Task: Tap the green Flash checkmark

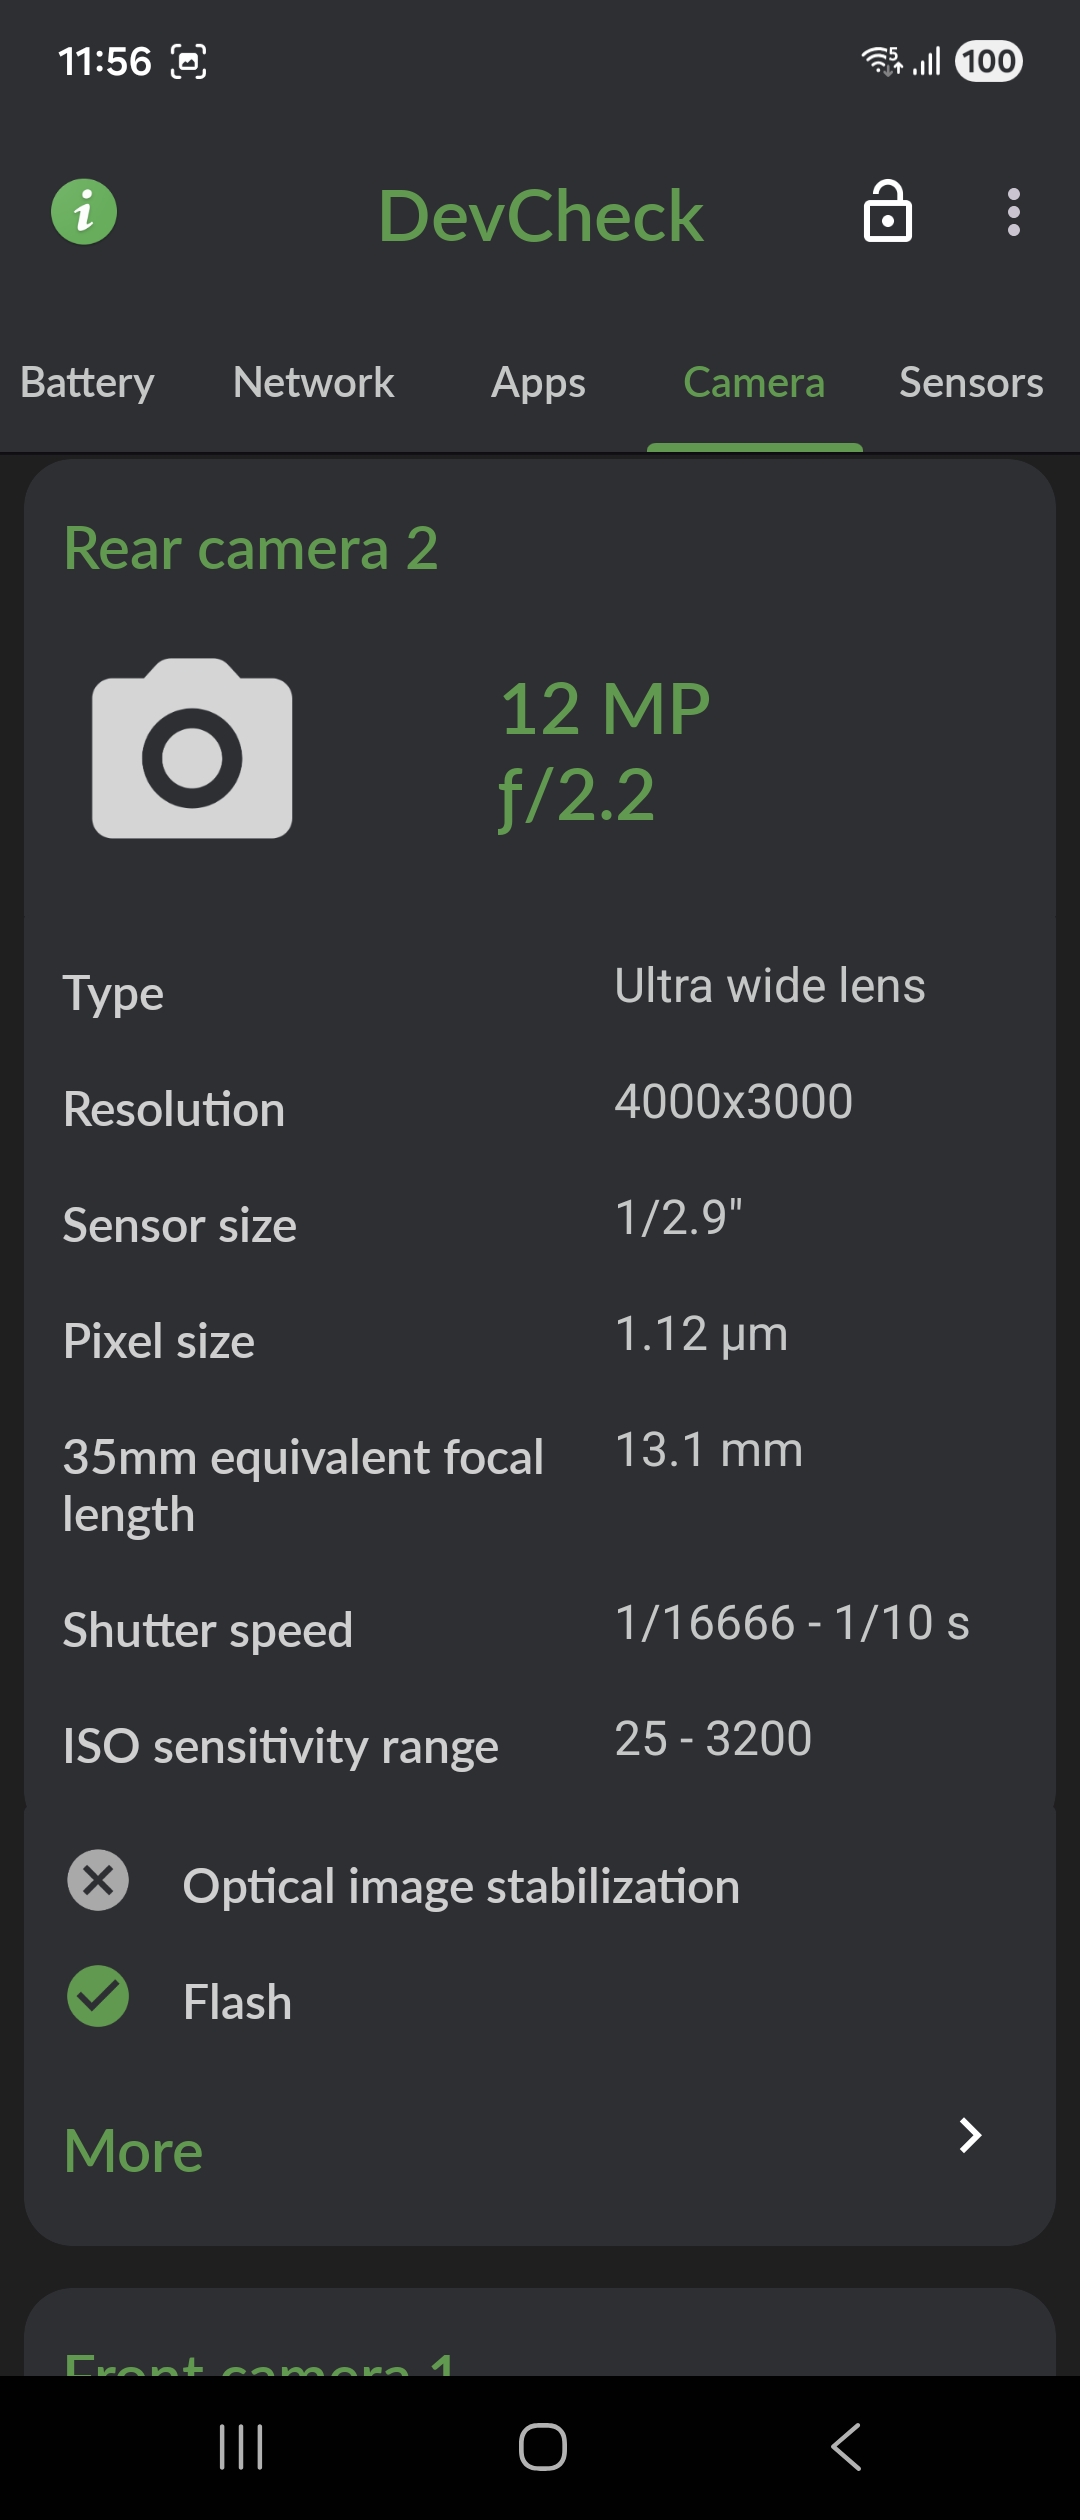Action: tap(98, 1996)
